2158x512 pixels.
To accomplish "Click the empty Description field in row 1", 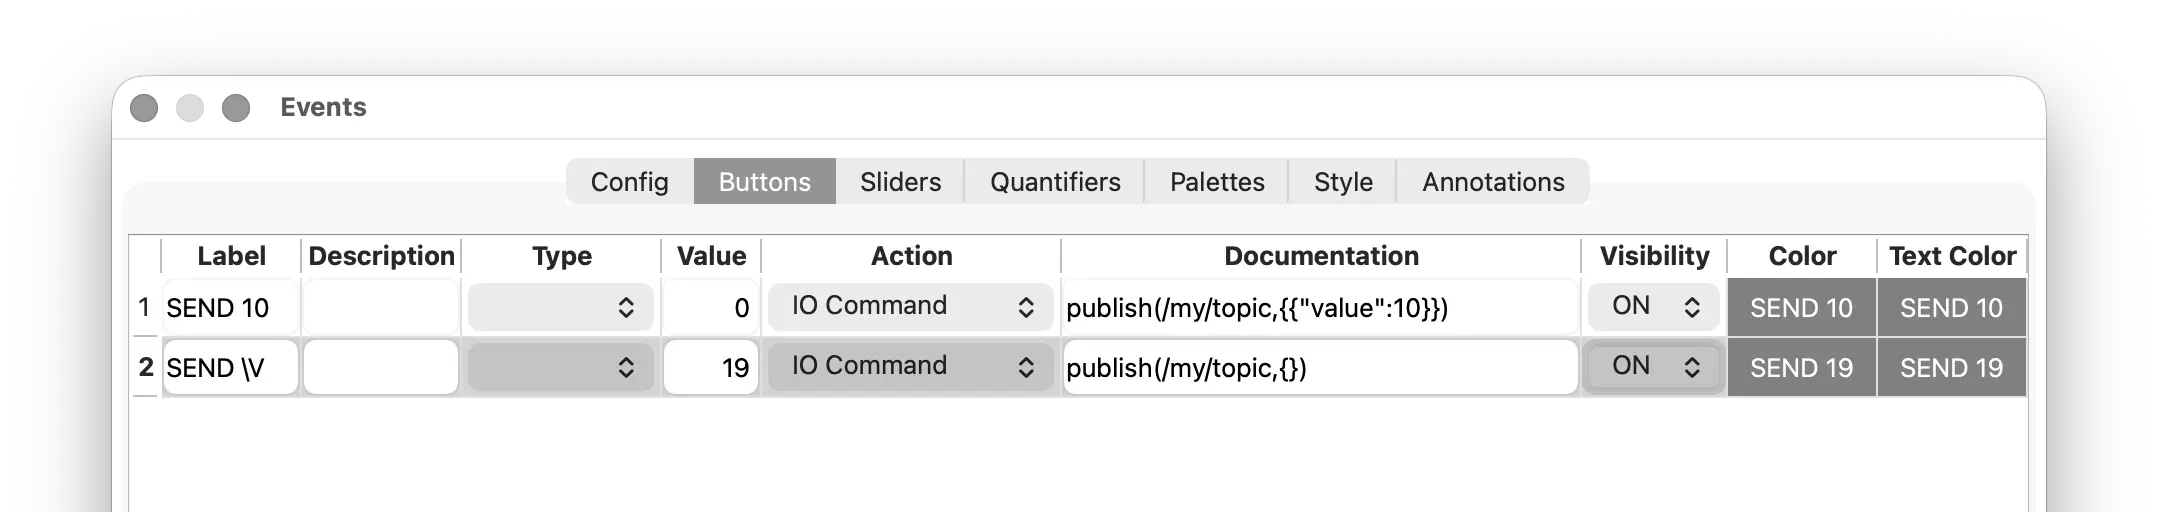I will point(380,308).
